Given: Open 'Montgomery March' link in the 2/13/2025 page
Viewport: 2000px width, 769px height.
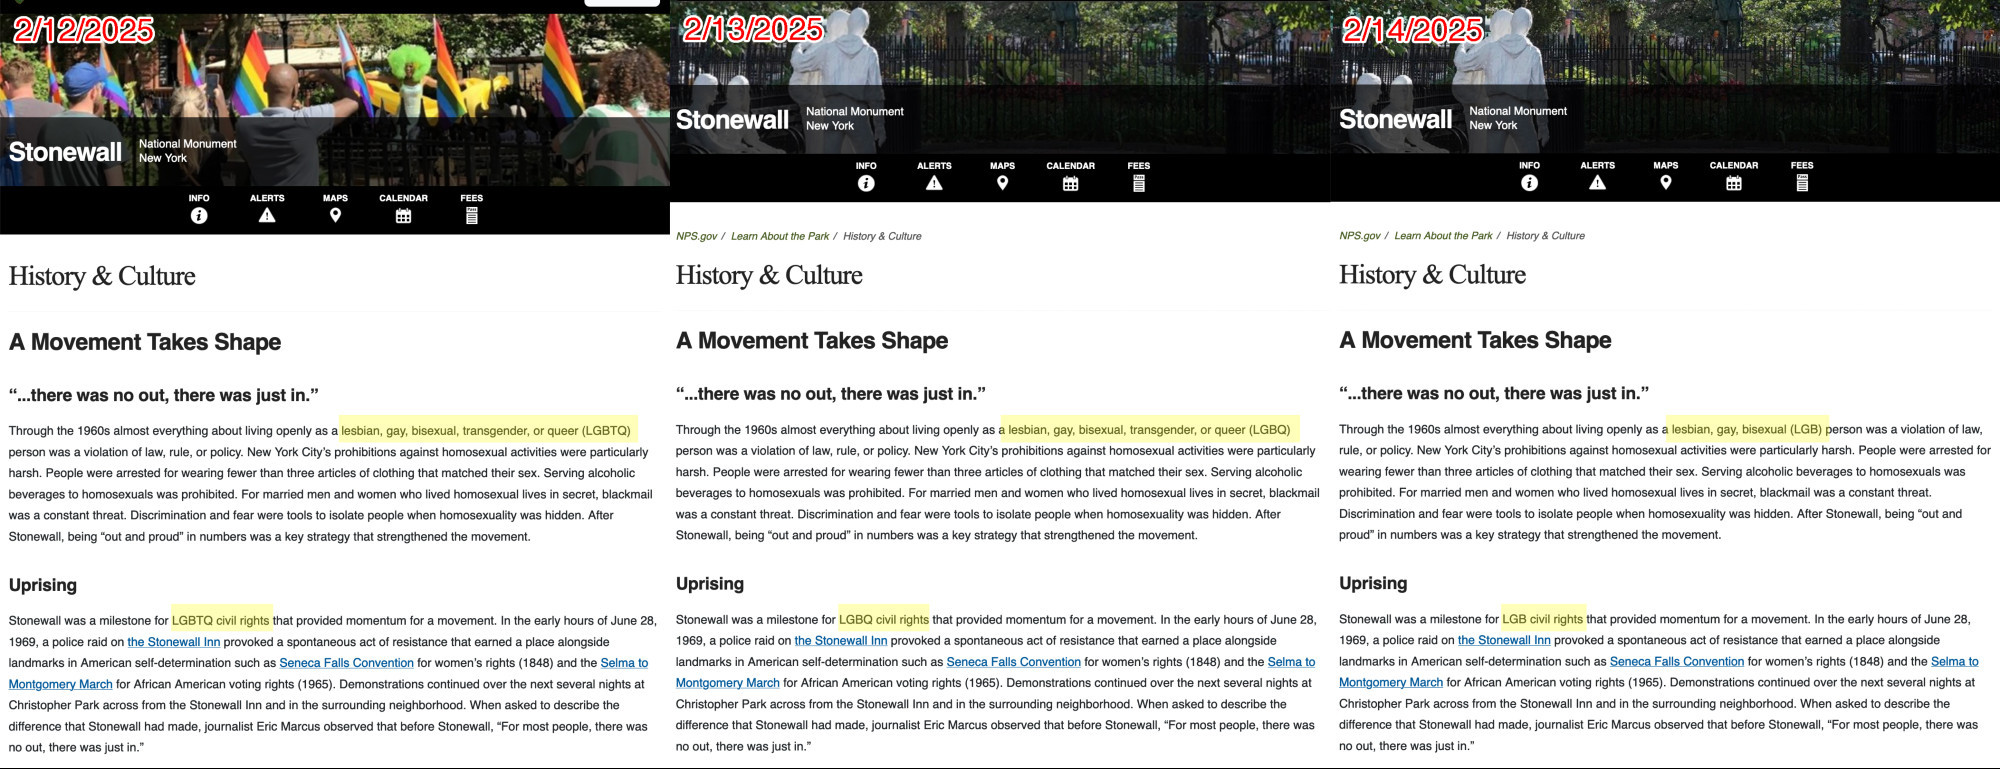Looking at the screenshot, I should pos(728,683).
